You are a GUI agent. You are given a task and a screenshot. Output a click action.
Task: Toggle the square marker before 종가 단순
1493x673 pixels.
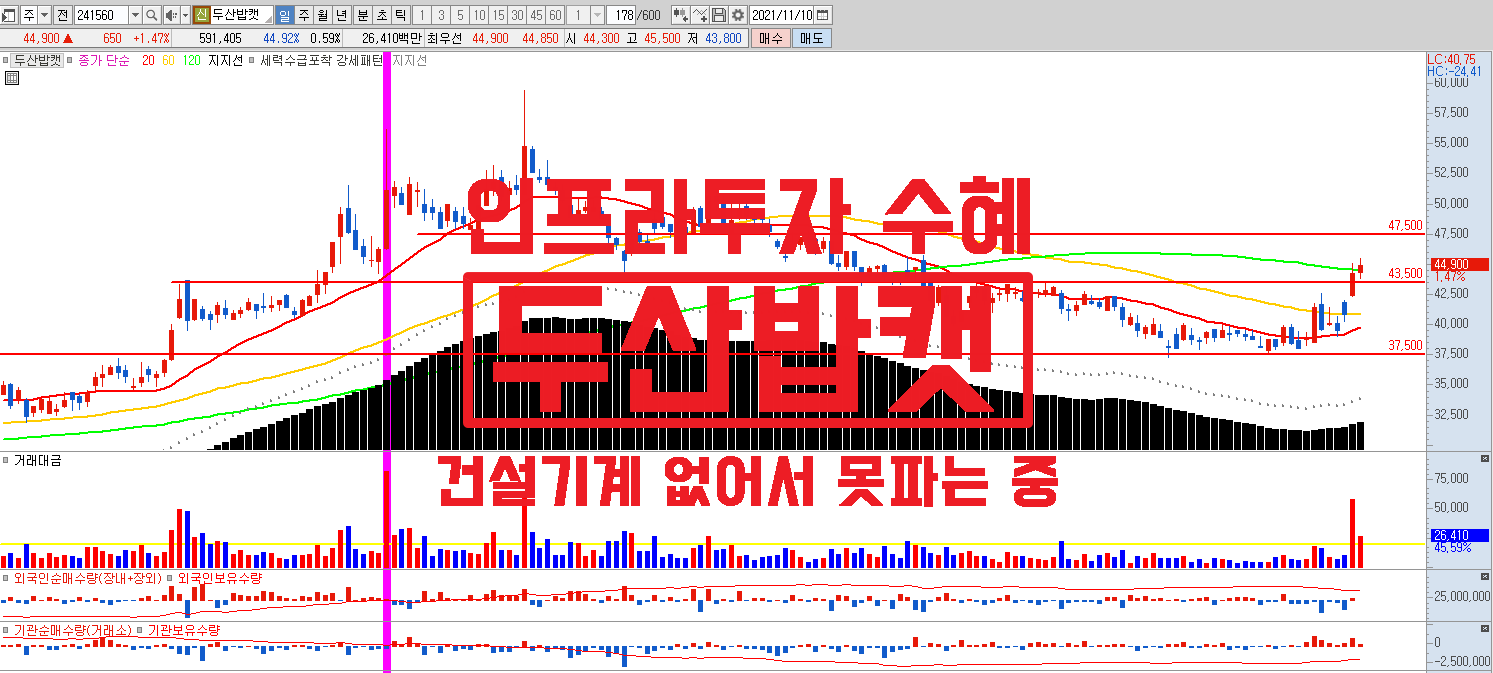point(70,60)
